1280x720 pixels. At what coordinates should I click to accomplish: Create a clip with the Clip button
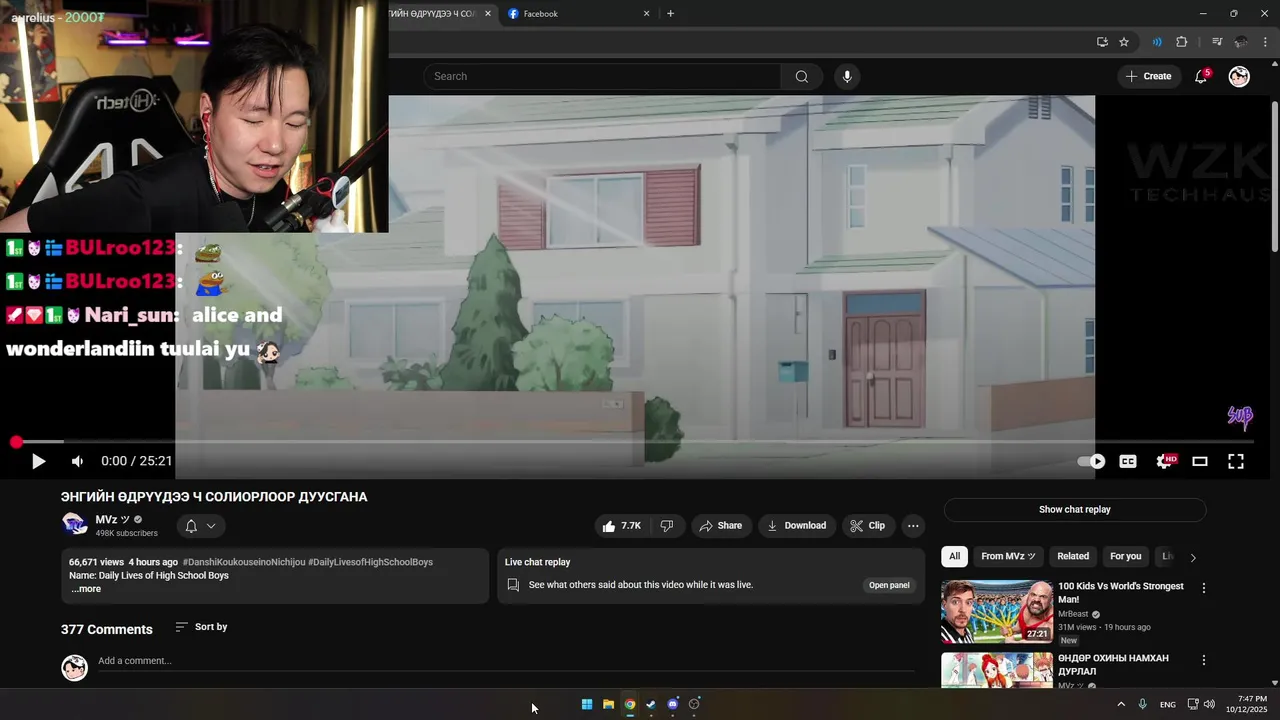[867, 525]
